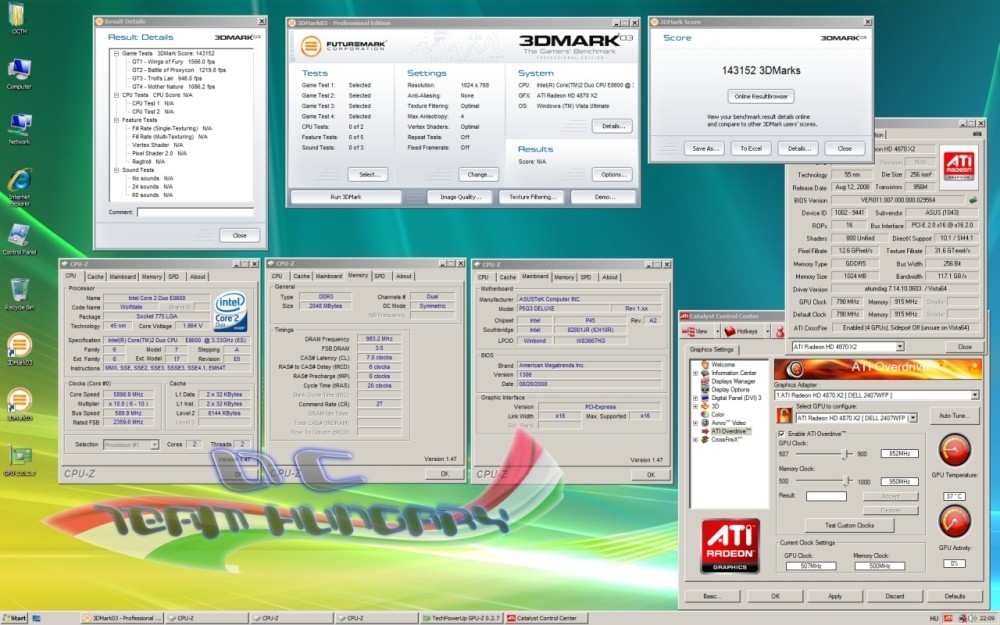
Task: Click the Intel Core 2 logo in CPU-Z
Action: (x=230, y=311)
